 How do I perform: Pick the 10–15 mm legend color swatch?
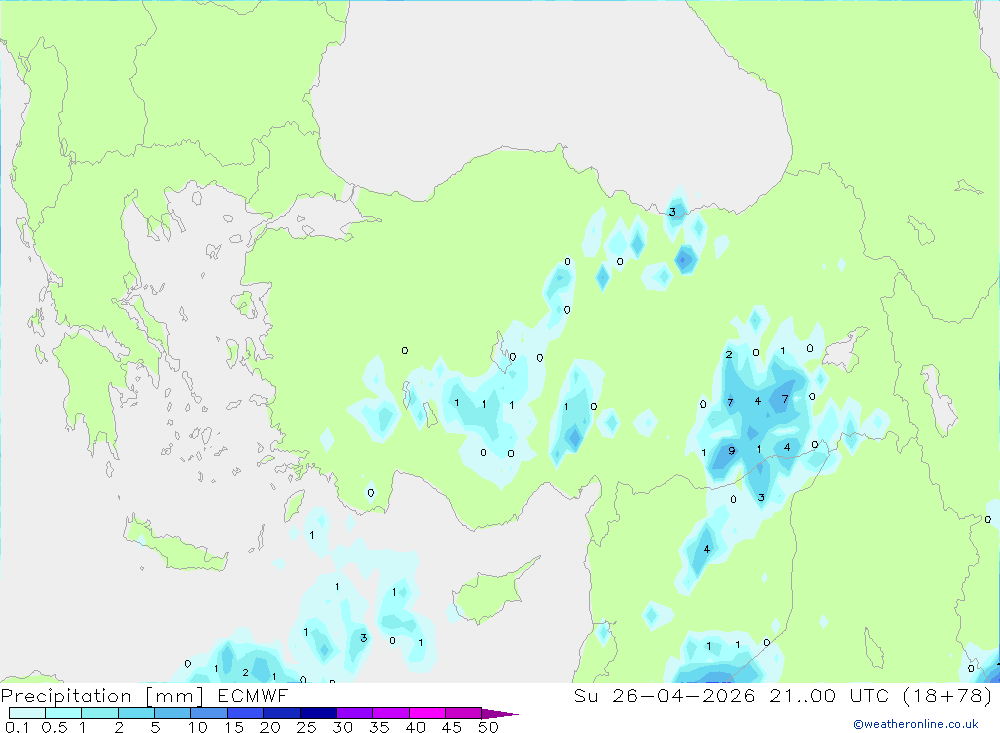click(209, 713)
